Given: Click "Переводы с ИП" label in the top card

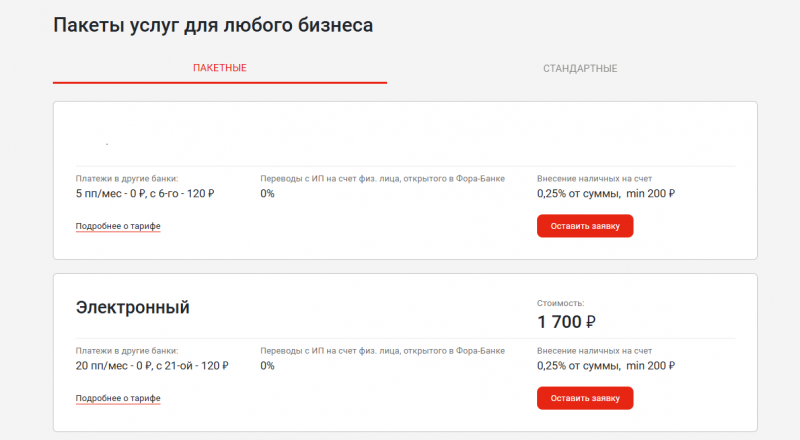Looking at the screenshot, I should pyautogui.click(x=382, y=179).
